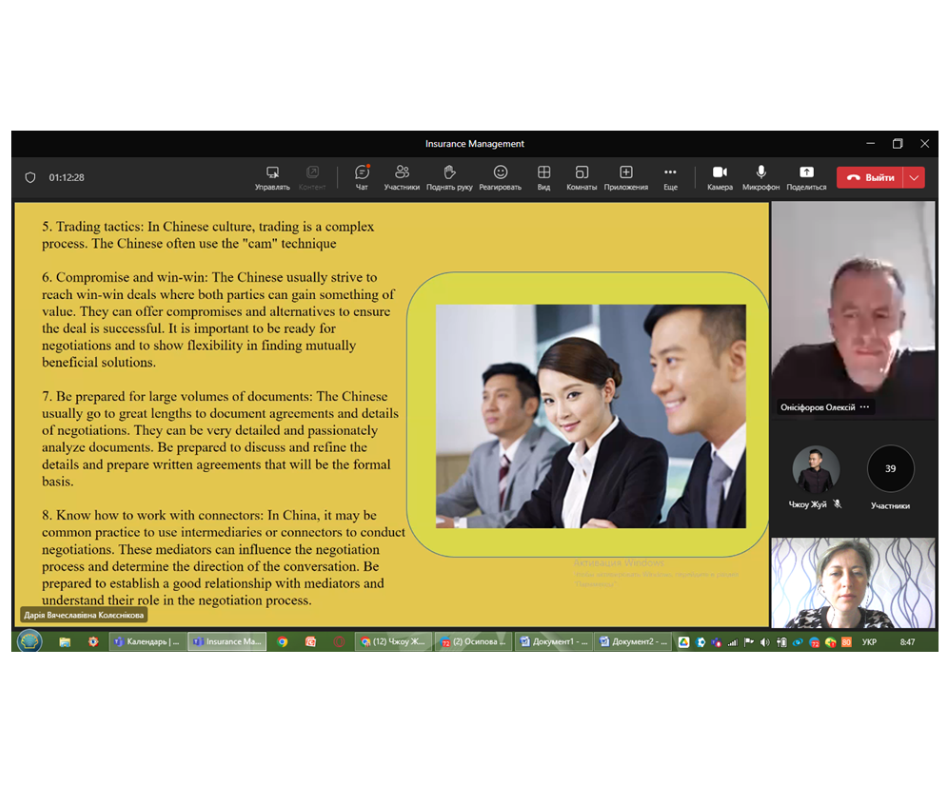This screenshot has width=940, height=788.
Task: Toggle the Микрофон microphone
Action: pos(761,178)
